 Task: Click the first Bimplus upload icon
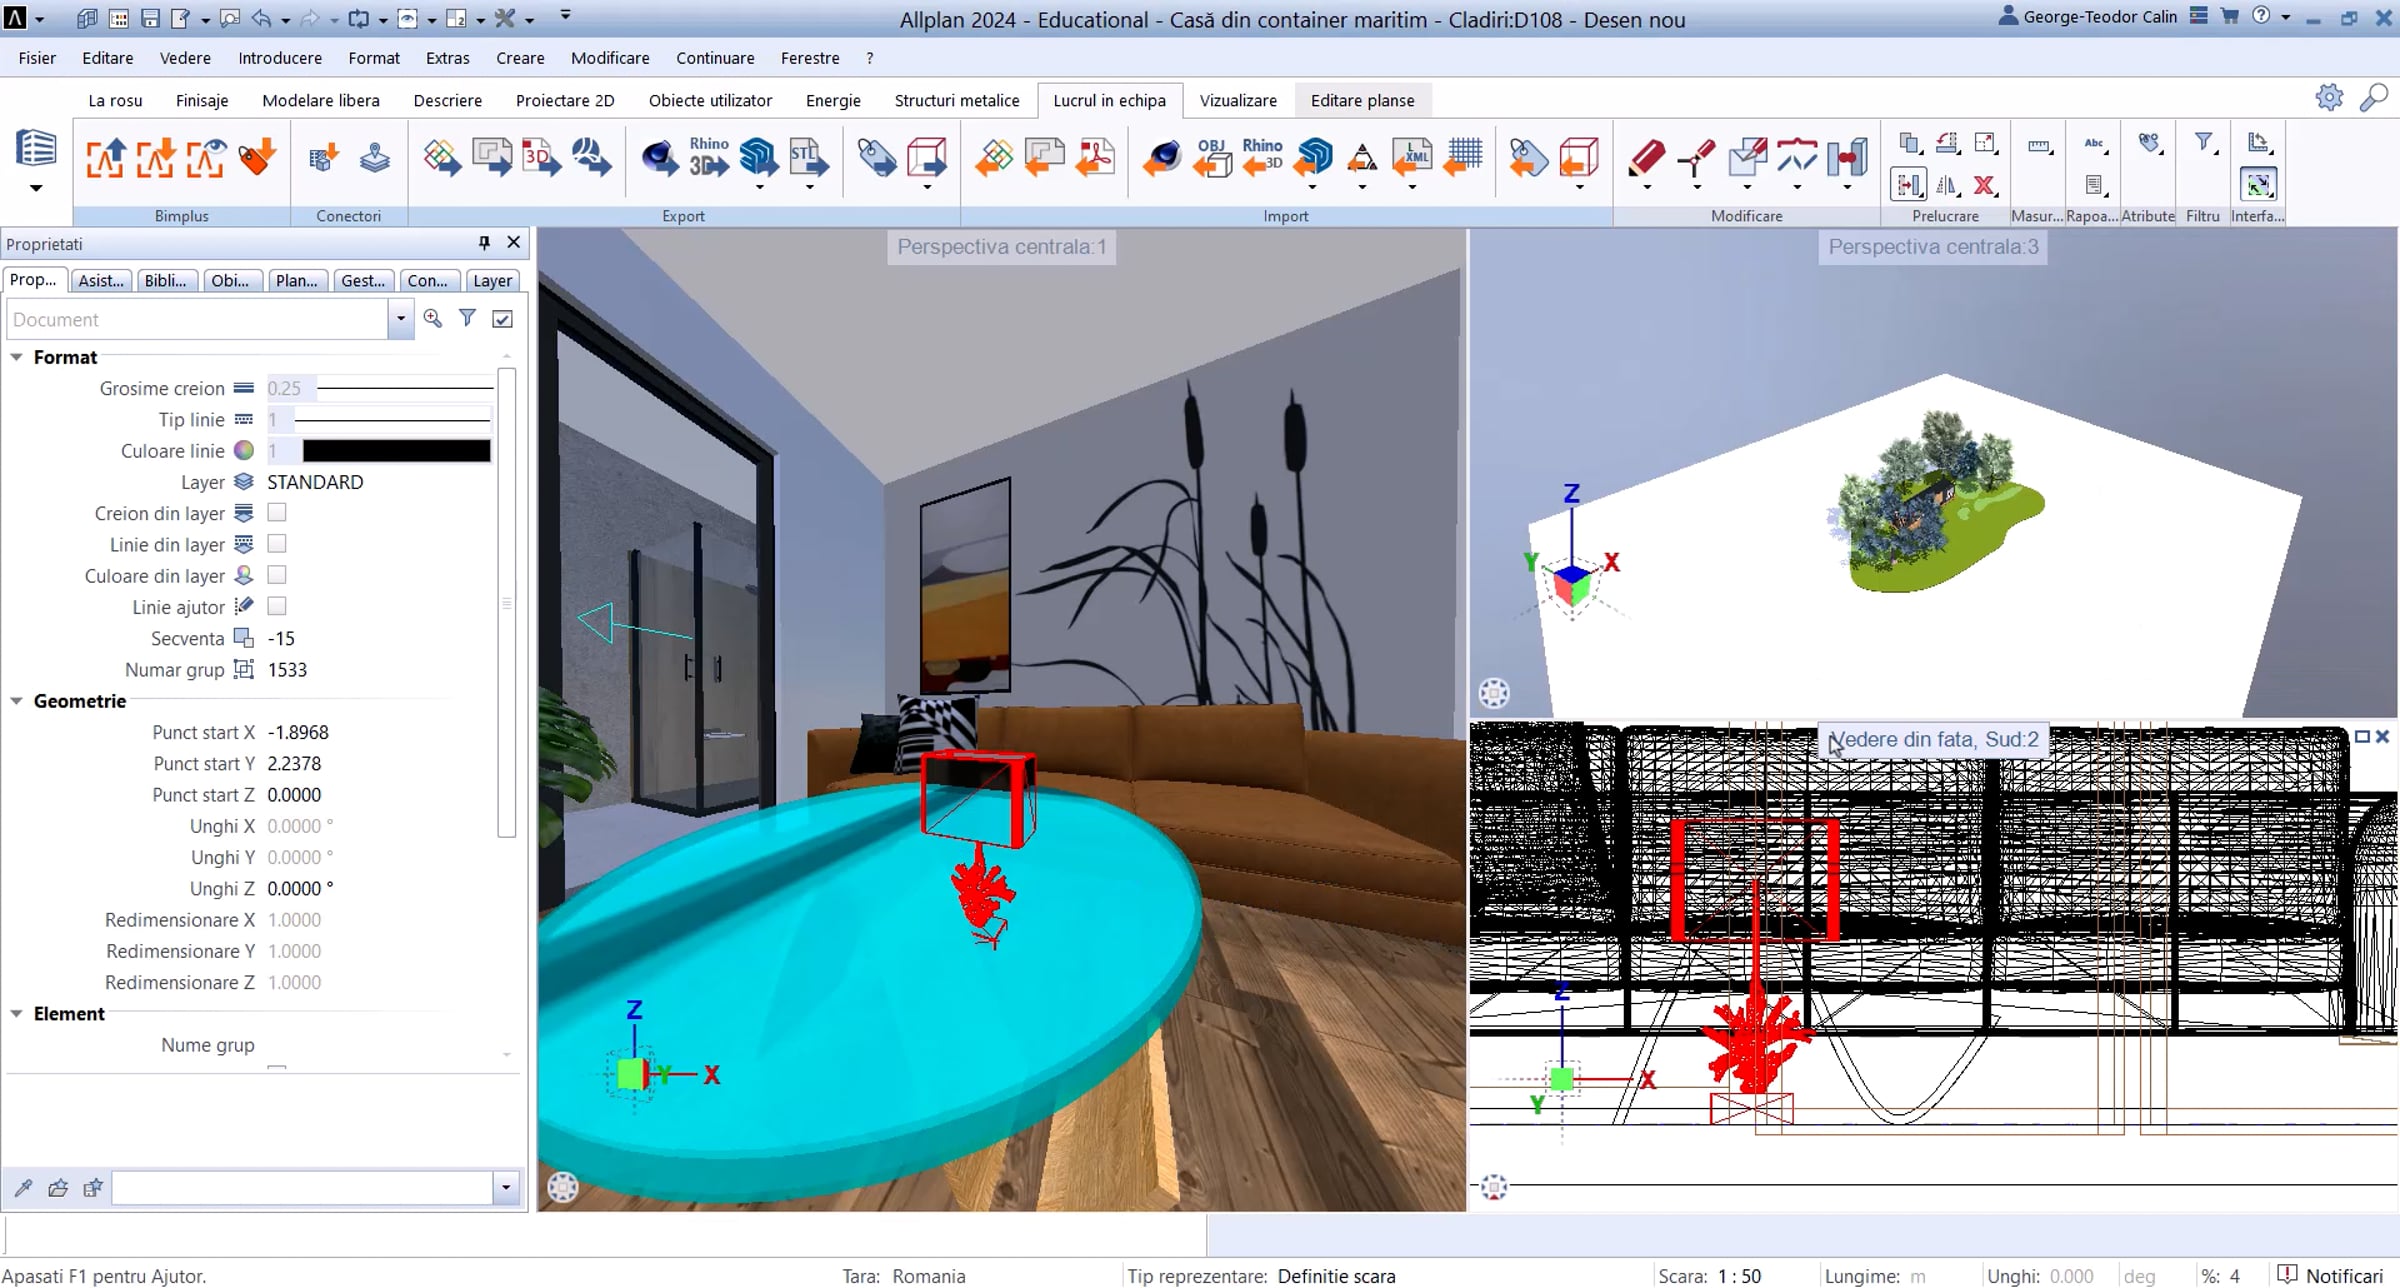[105, 157]
